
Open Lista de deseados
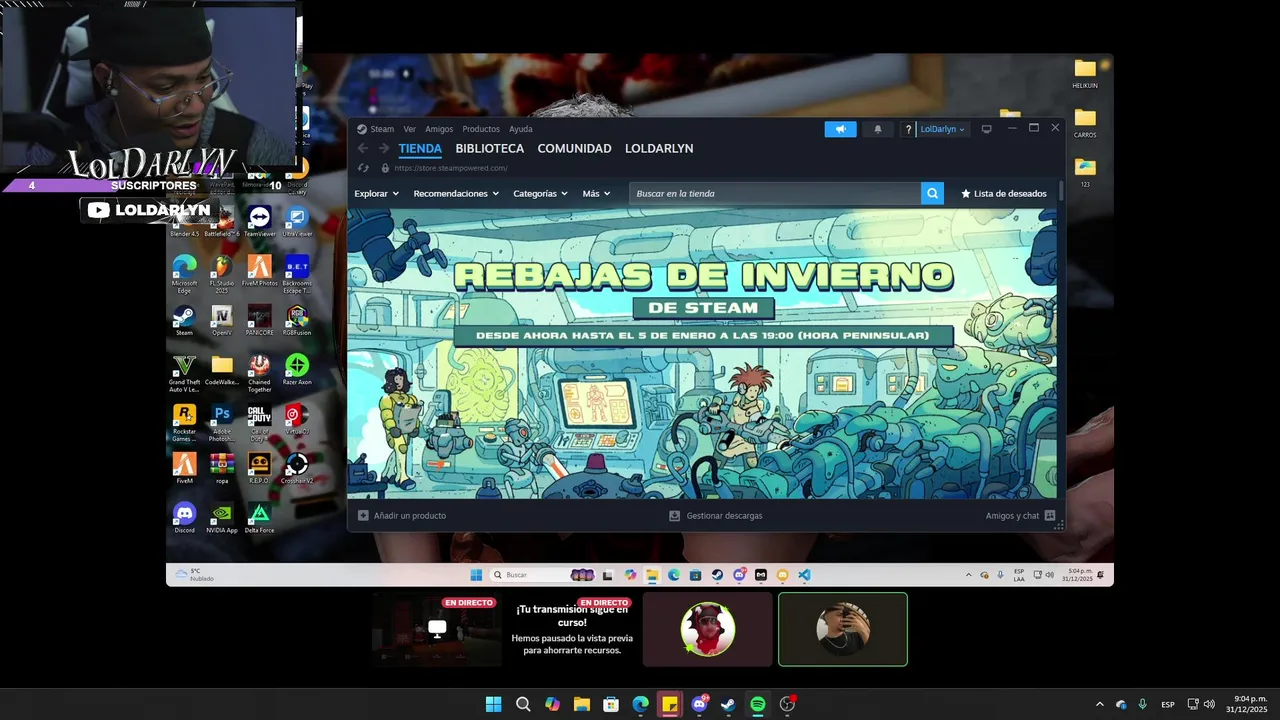(1004, 193)
